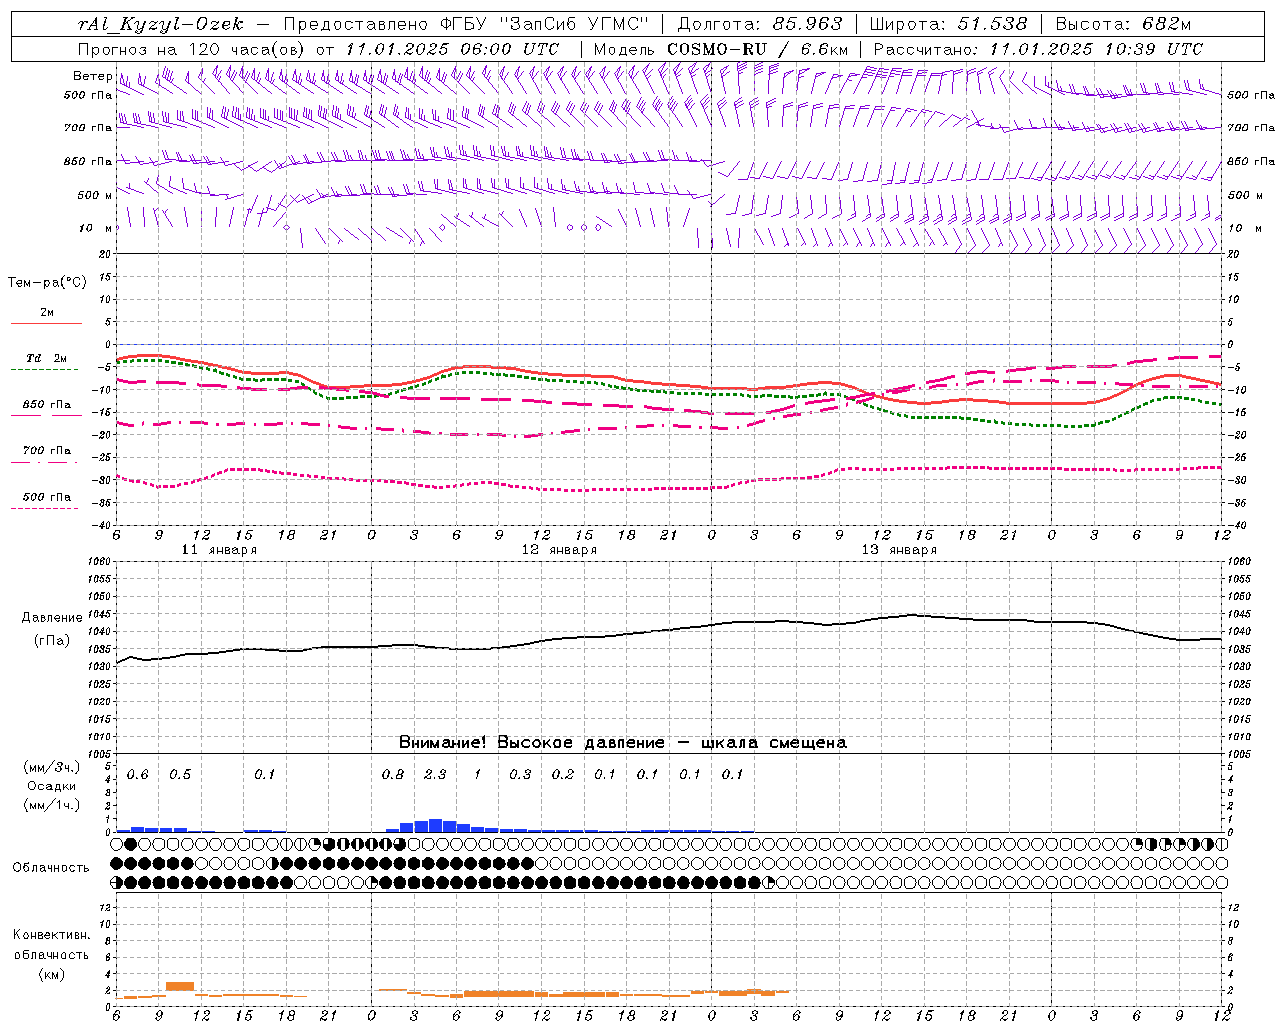Click the 'Td 2м' dew point legend label
This screenshot has height=1024, width=1280.
46,358
